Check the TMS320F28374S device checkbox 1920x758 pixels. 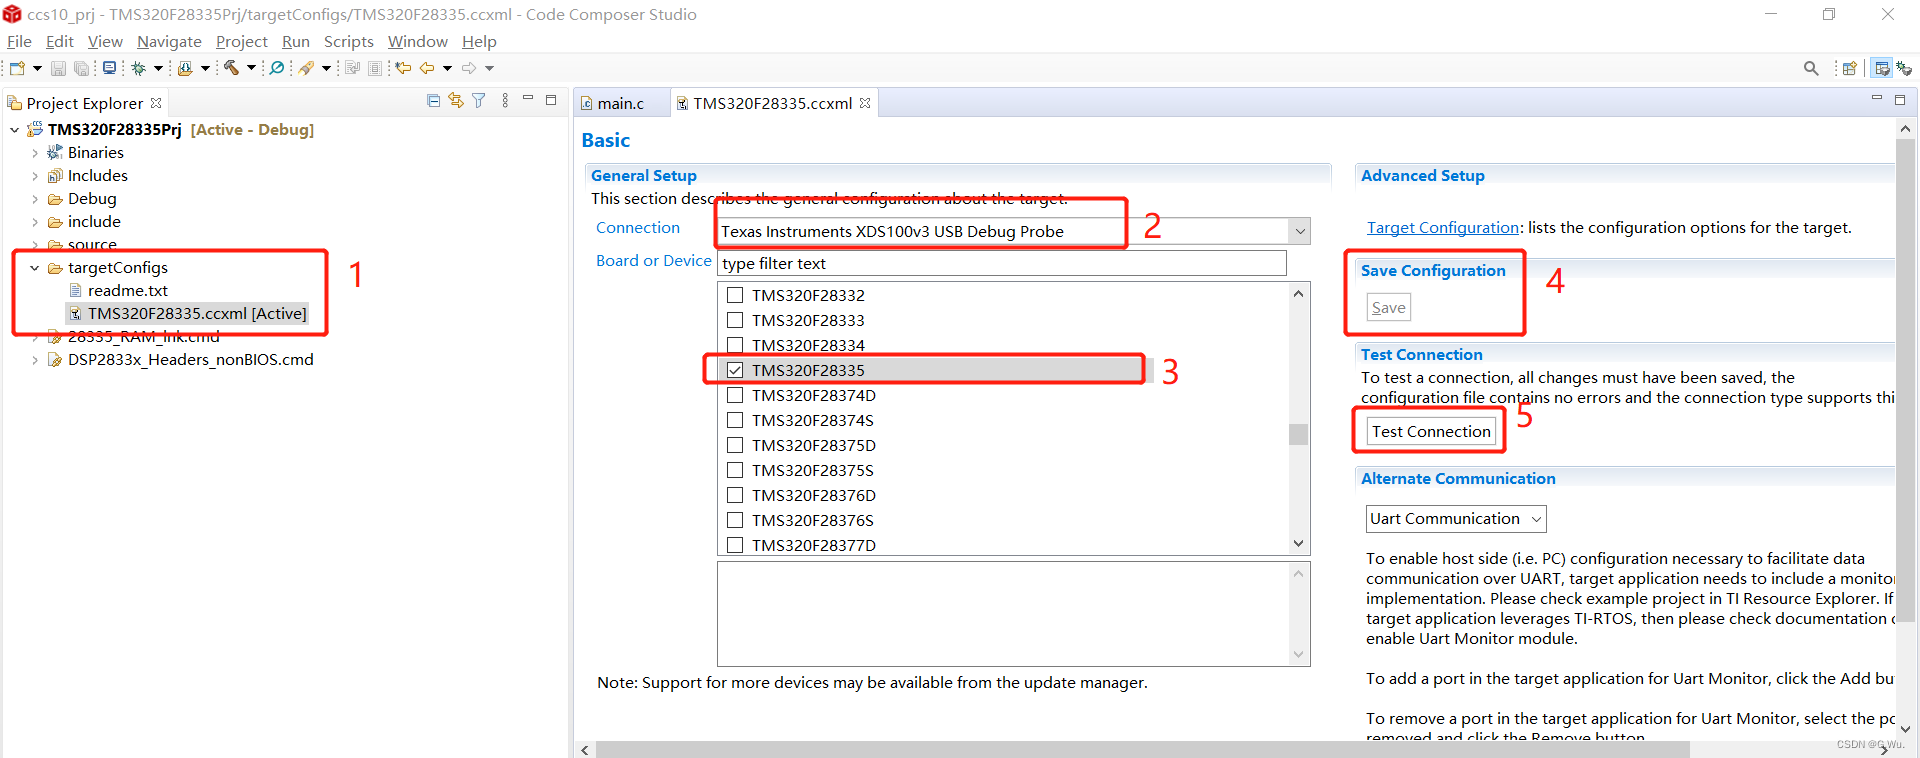point(735,420)
